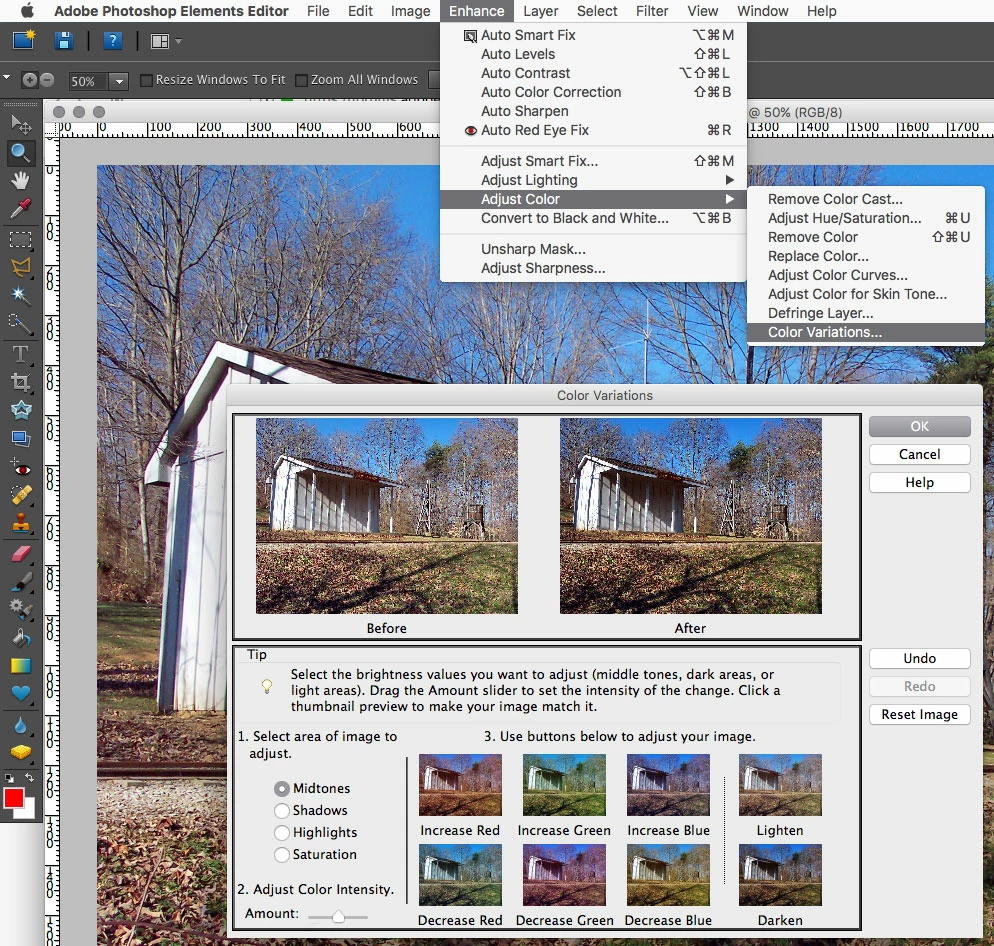Viewport: 994px width, 946px height.
Task: Click the new document toolbar icon
Action: [x=24, y=41]
